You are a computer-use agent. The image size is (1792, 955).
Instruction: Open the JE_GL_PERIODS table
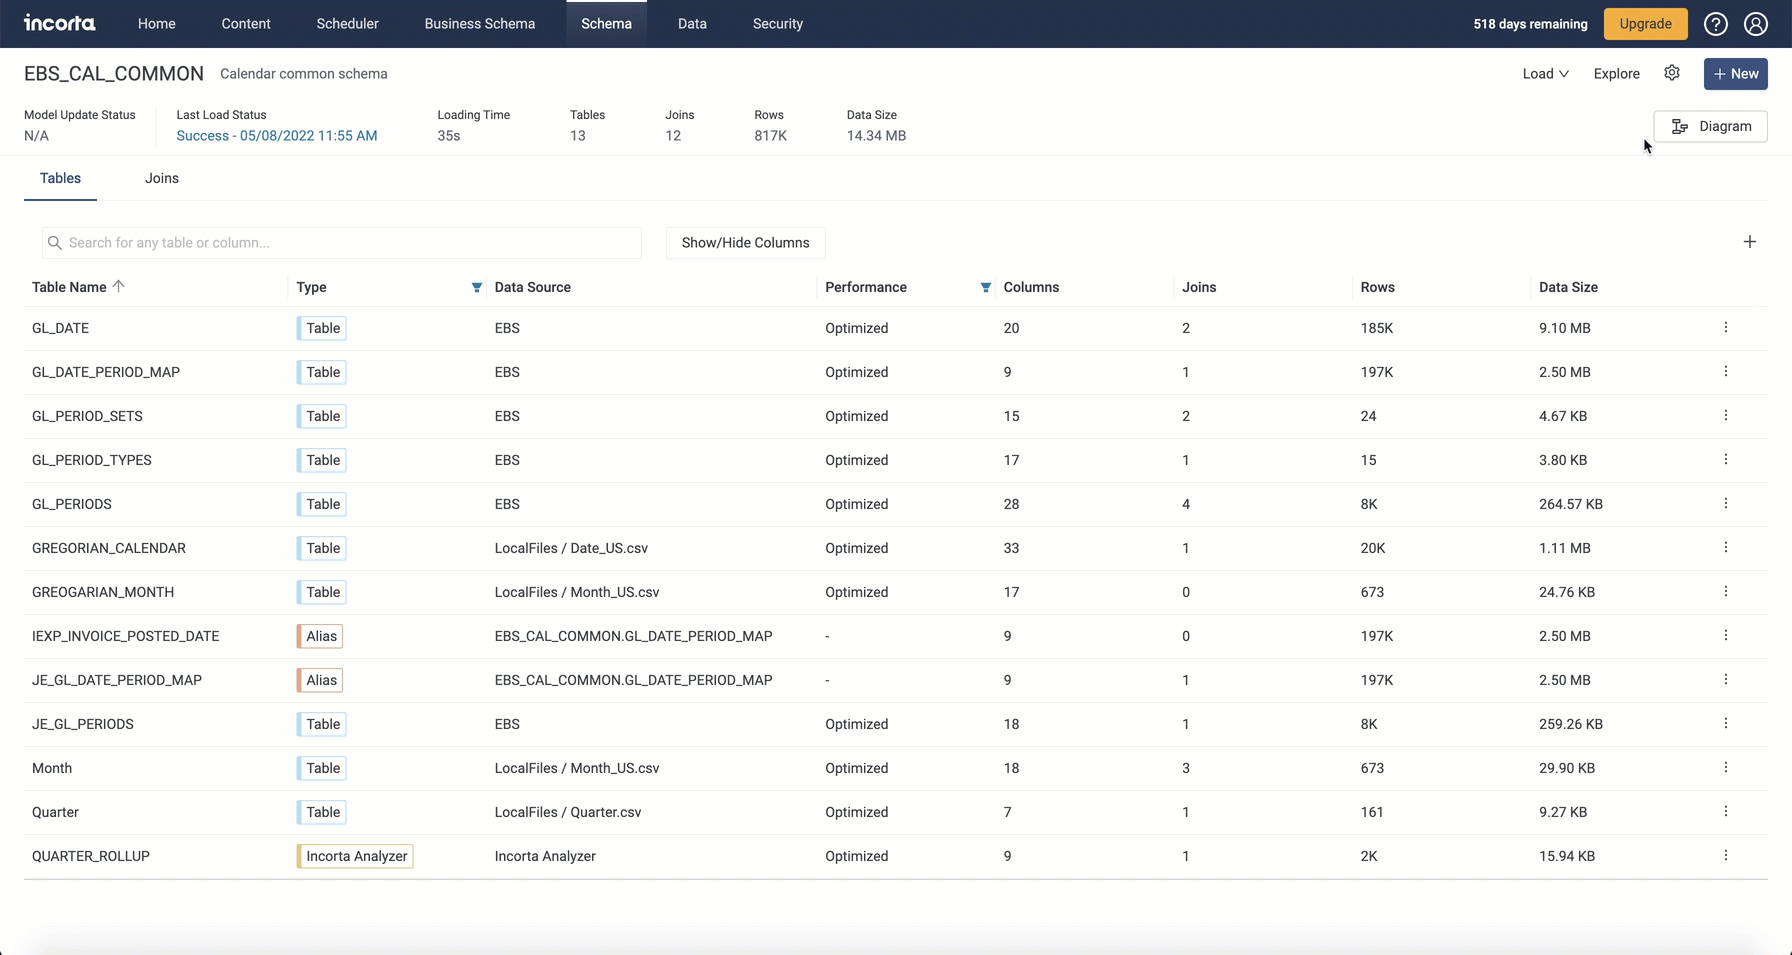click(x=83, y=724)
